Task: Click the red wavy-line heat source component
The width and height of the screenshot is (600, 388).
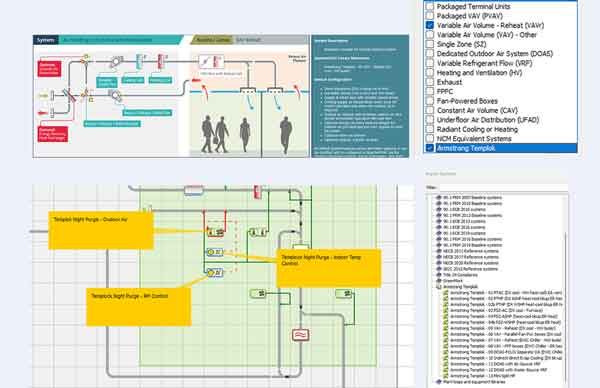Action: 300,335
